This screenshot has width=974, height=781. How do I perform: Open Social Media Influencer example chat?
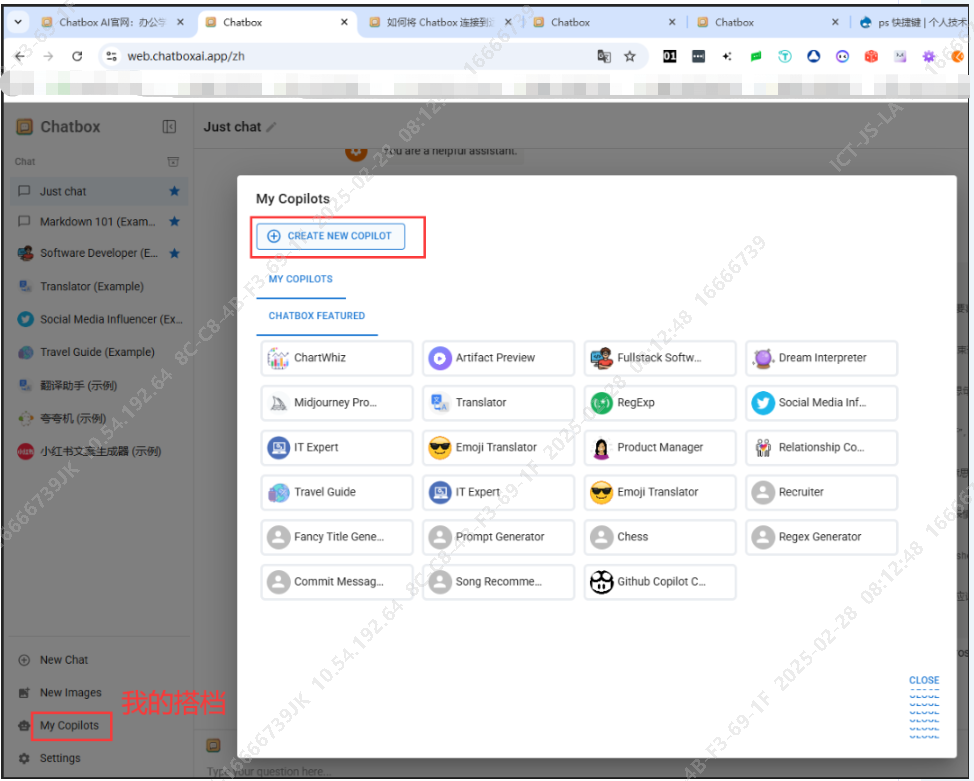pyautogui.click(x=99, y=319)
